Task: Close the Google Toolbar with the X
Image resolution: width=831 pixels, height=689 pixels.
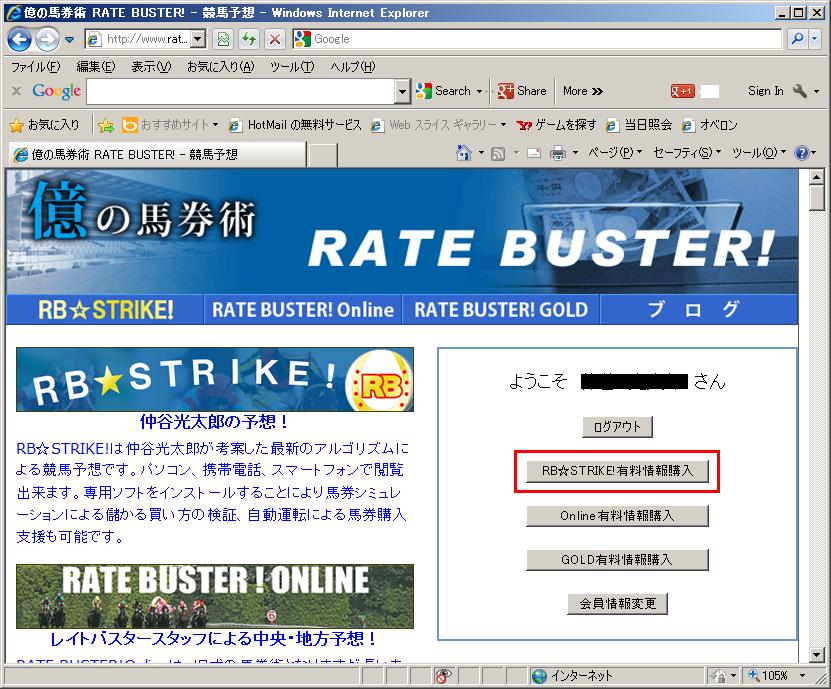Action: click(x=16, y=91)
